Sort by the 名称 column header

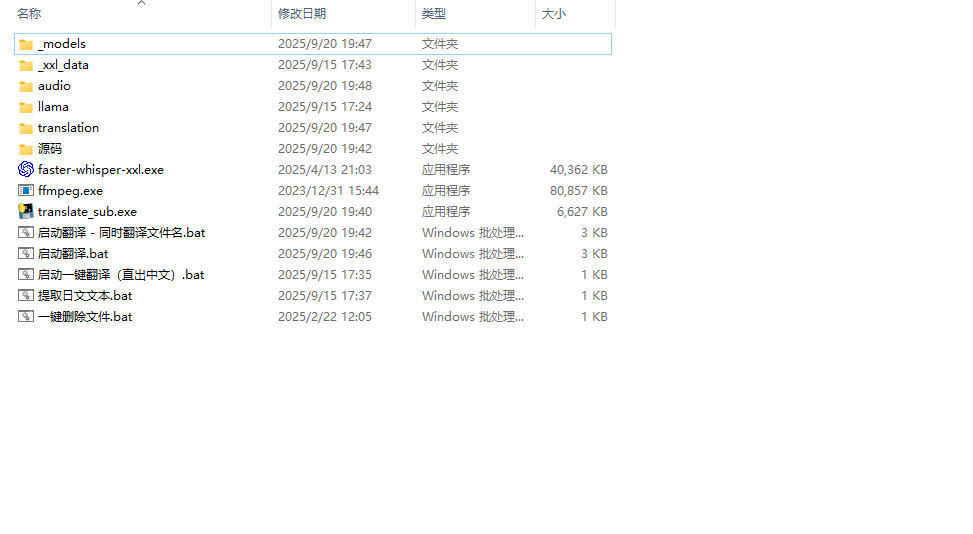coord(29,14)
